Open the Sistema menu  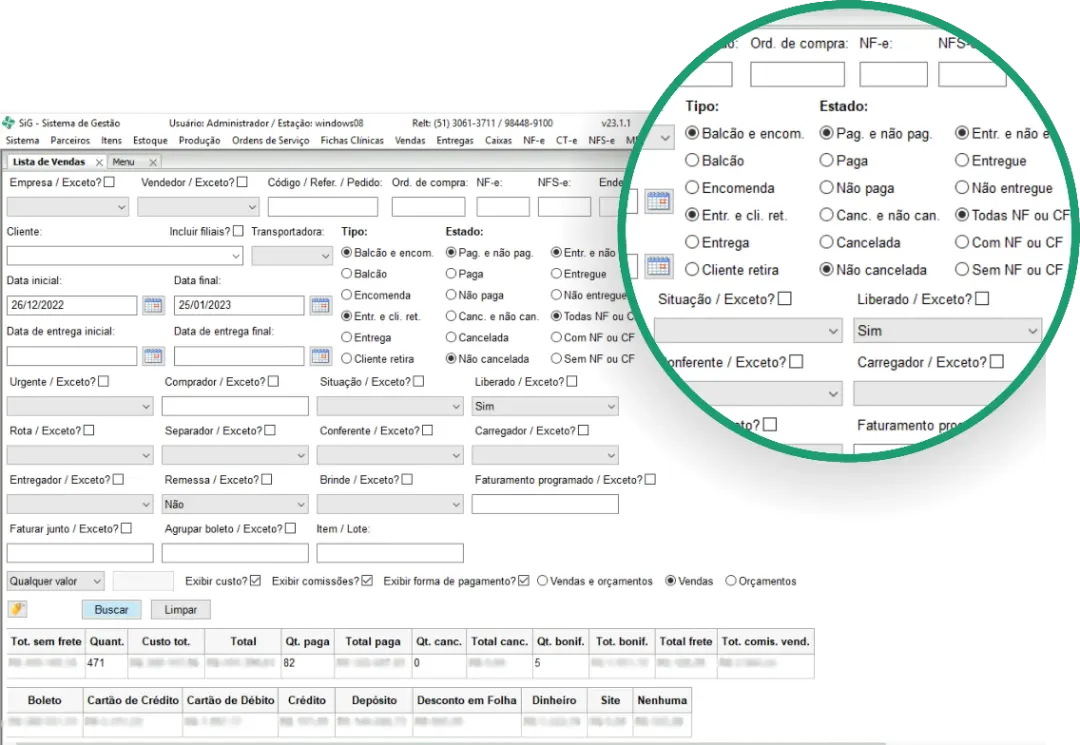23,140
